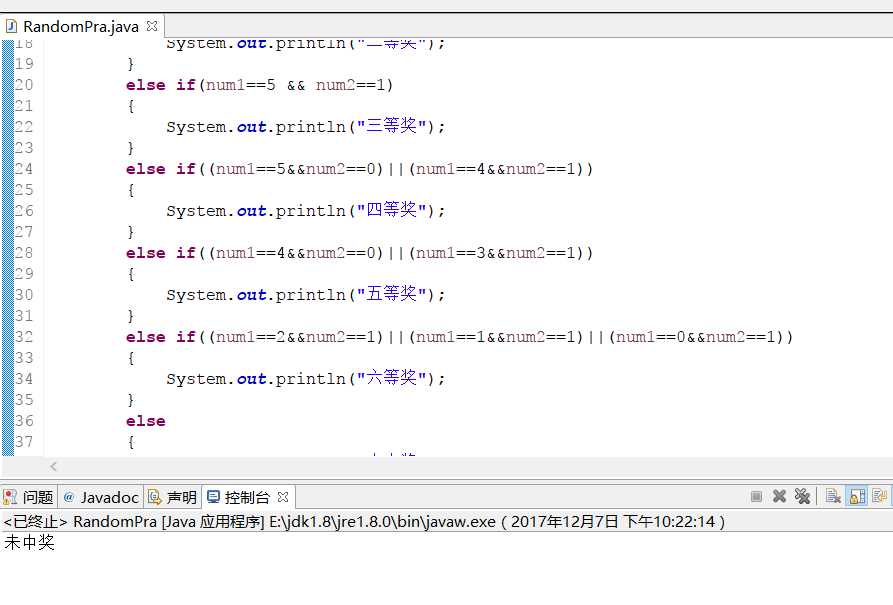Toggle the Scroll Lock console button

click(857, 497)
